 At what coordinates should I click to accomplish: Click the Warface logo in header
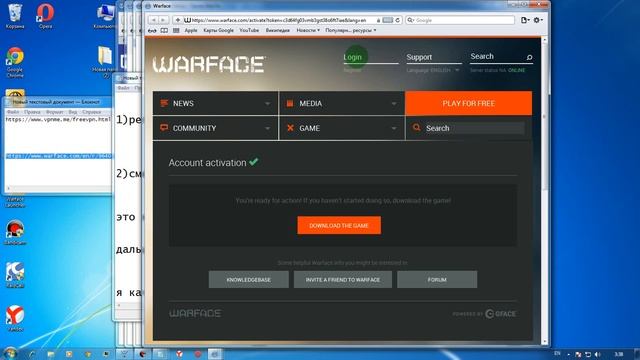coord(209,64)
